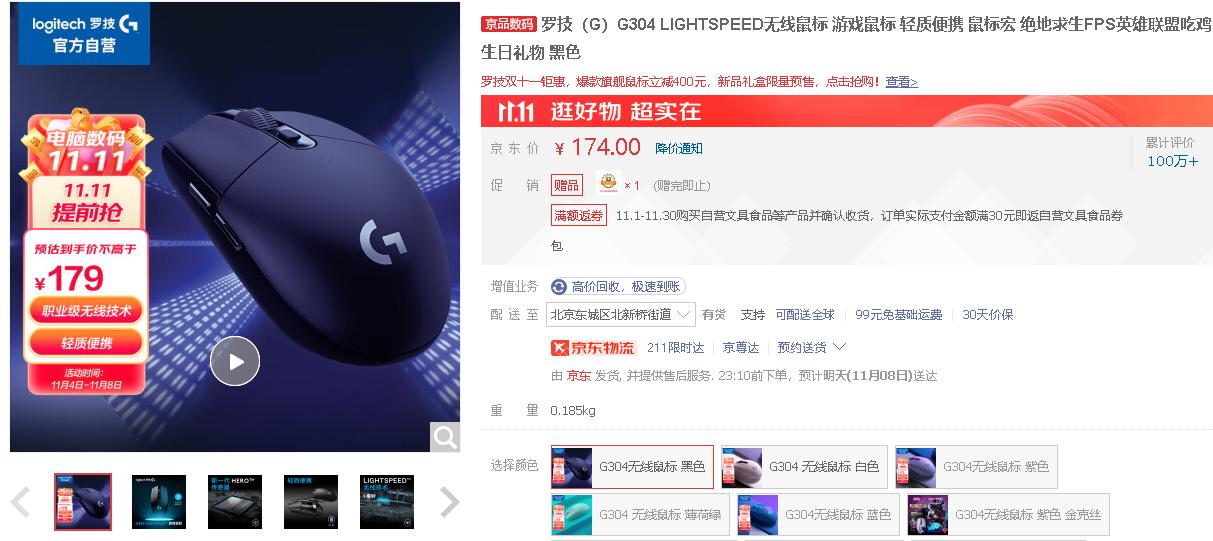
Task: Click the 京东物流 logo
Action: 593,347
